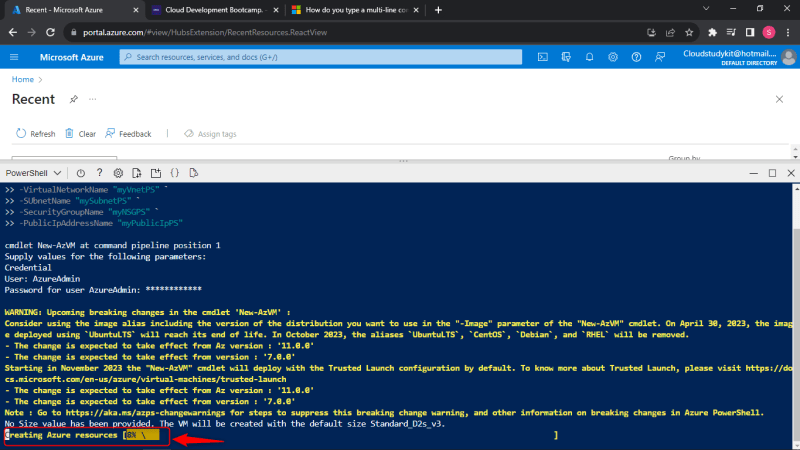
Task: Open the Cloud Shell editor braces icon
Action: 174,173
